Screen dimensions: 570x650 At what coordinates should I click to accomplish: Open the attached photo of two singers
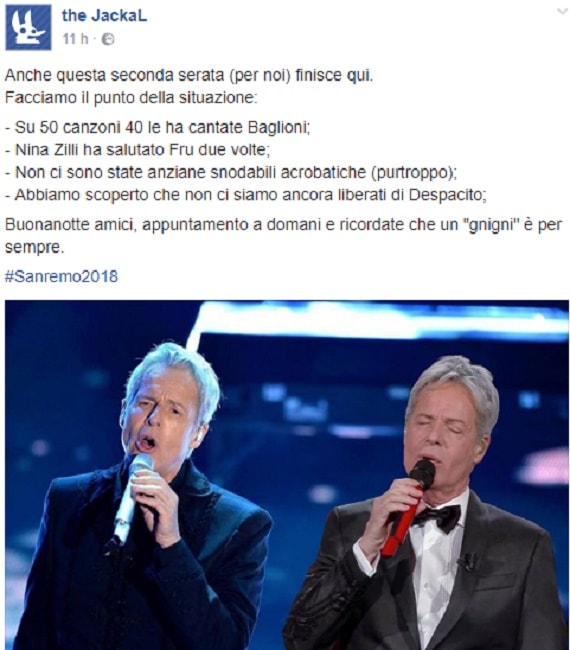coord(287,475)
